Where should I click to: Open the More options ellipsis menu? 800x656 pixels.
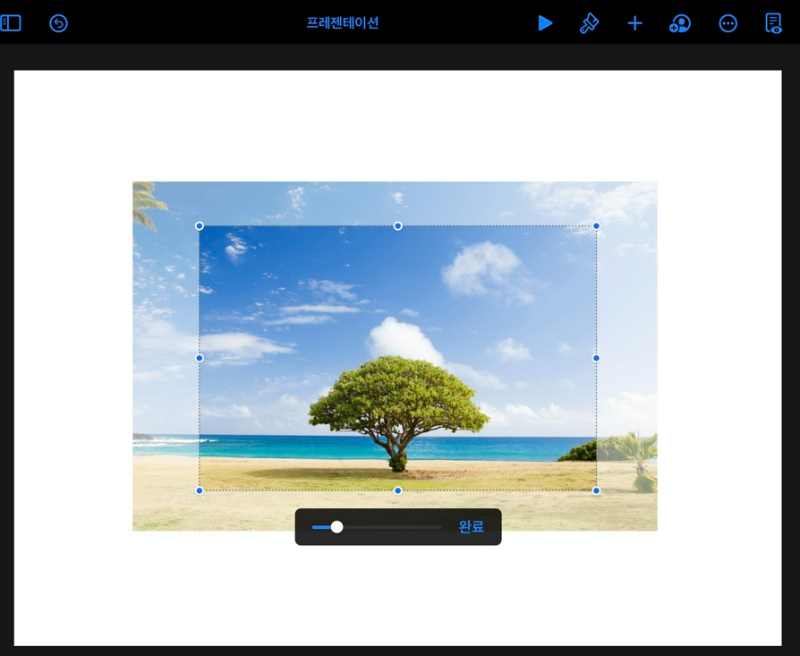pos(728,23)
